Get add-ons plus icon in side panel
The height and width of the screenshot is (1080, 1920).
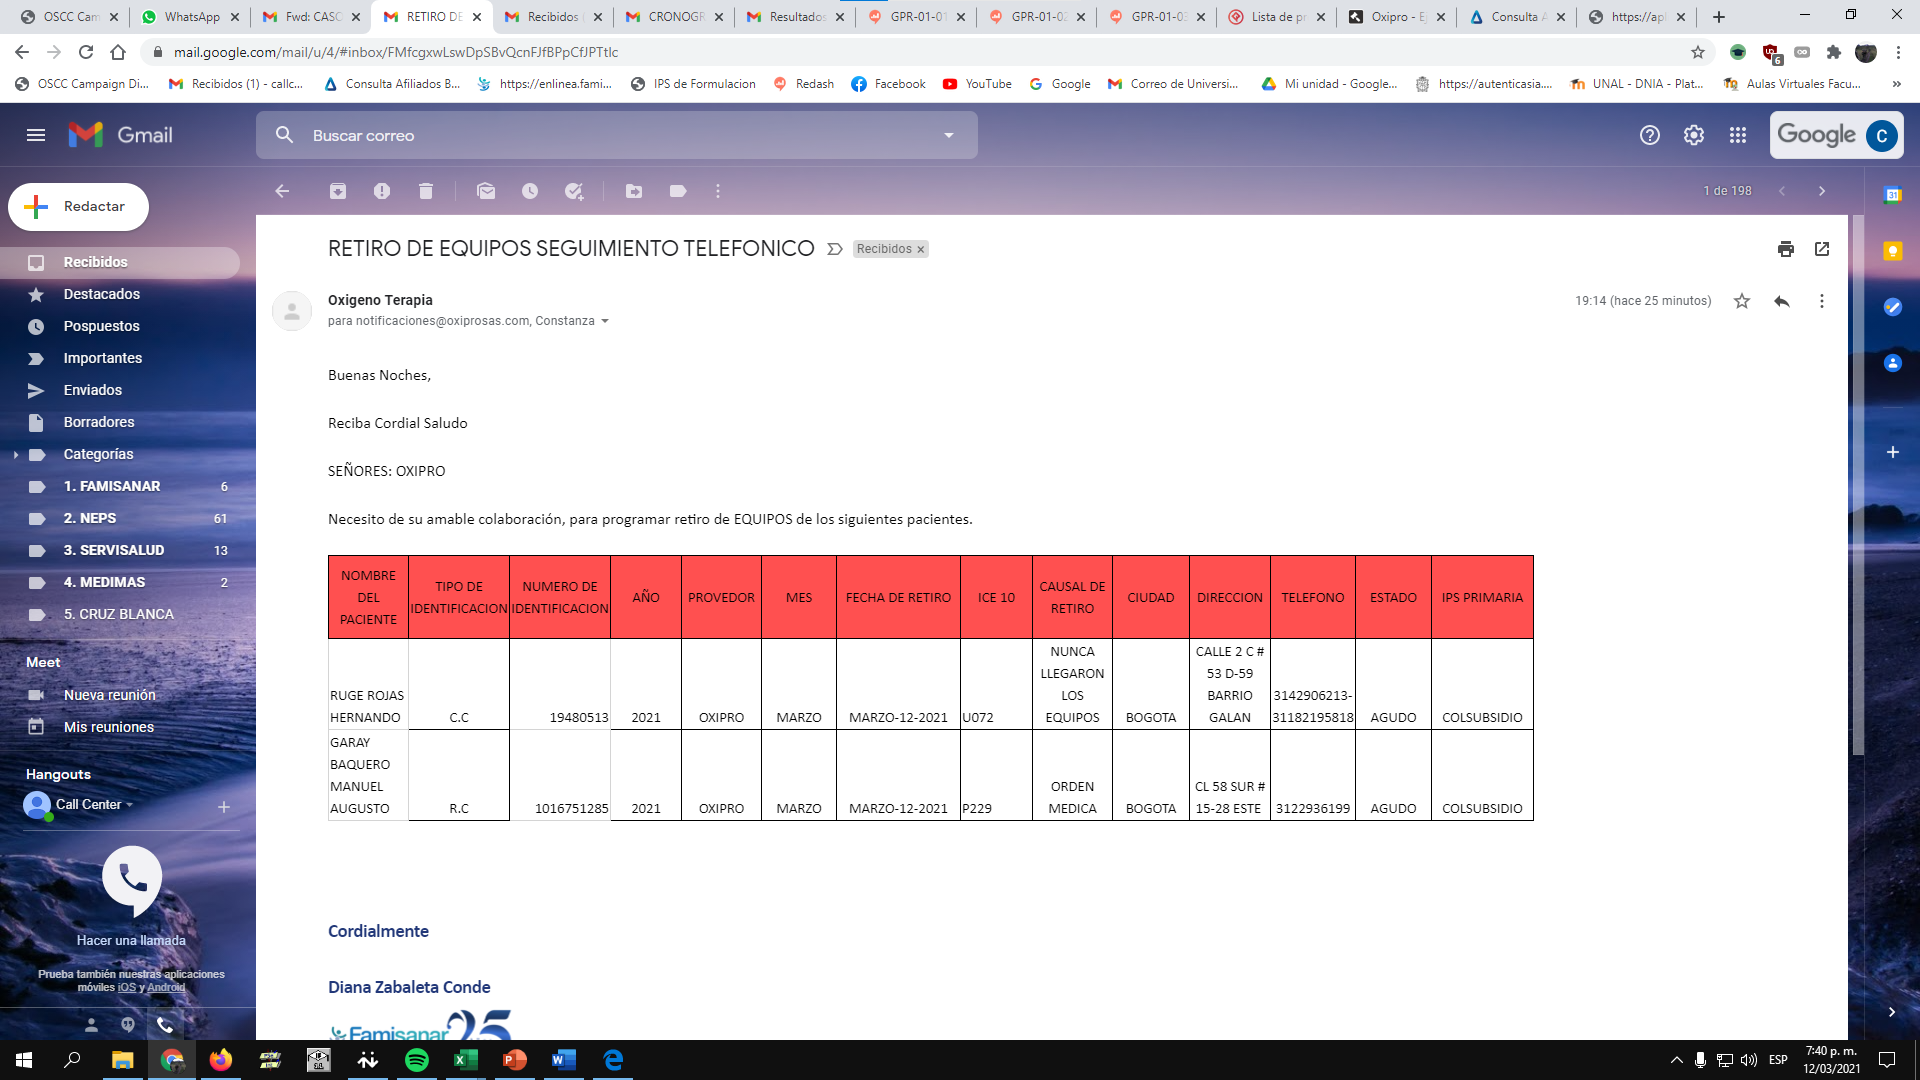[1893, 452]
